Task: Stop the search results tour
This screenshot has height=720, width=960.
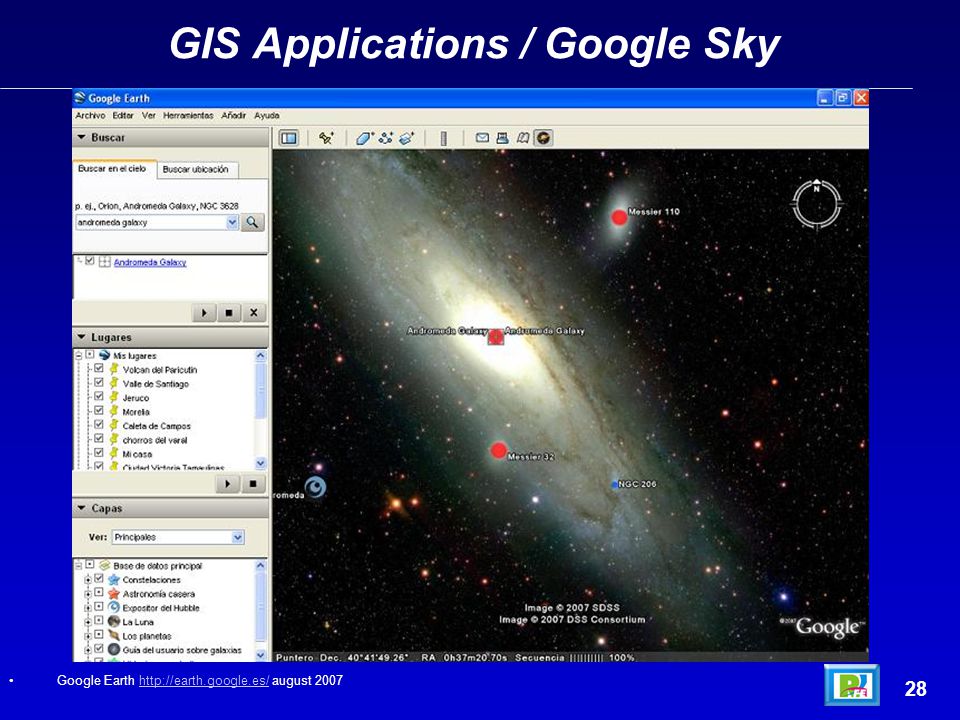Action: pyautogui.click(x=229, y=313)
